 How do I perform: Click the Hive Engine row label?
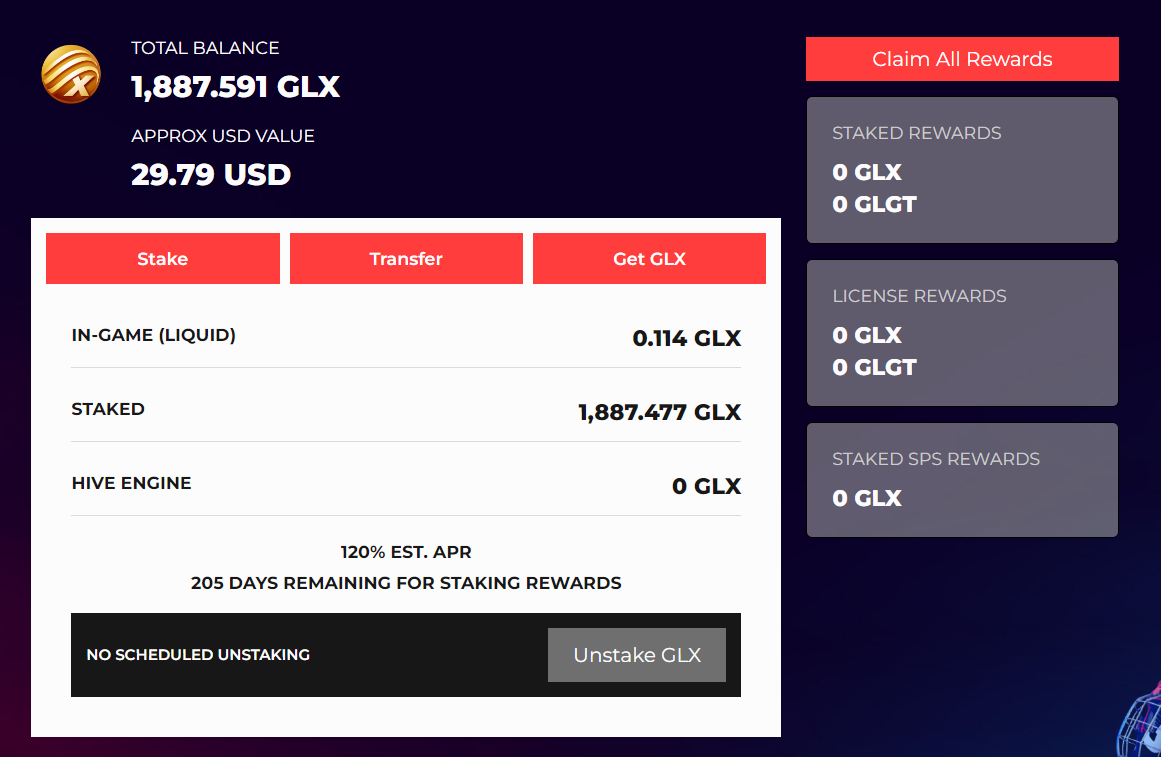click(131, 483)
